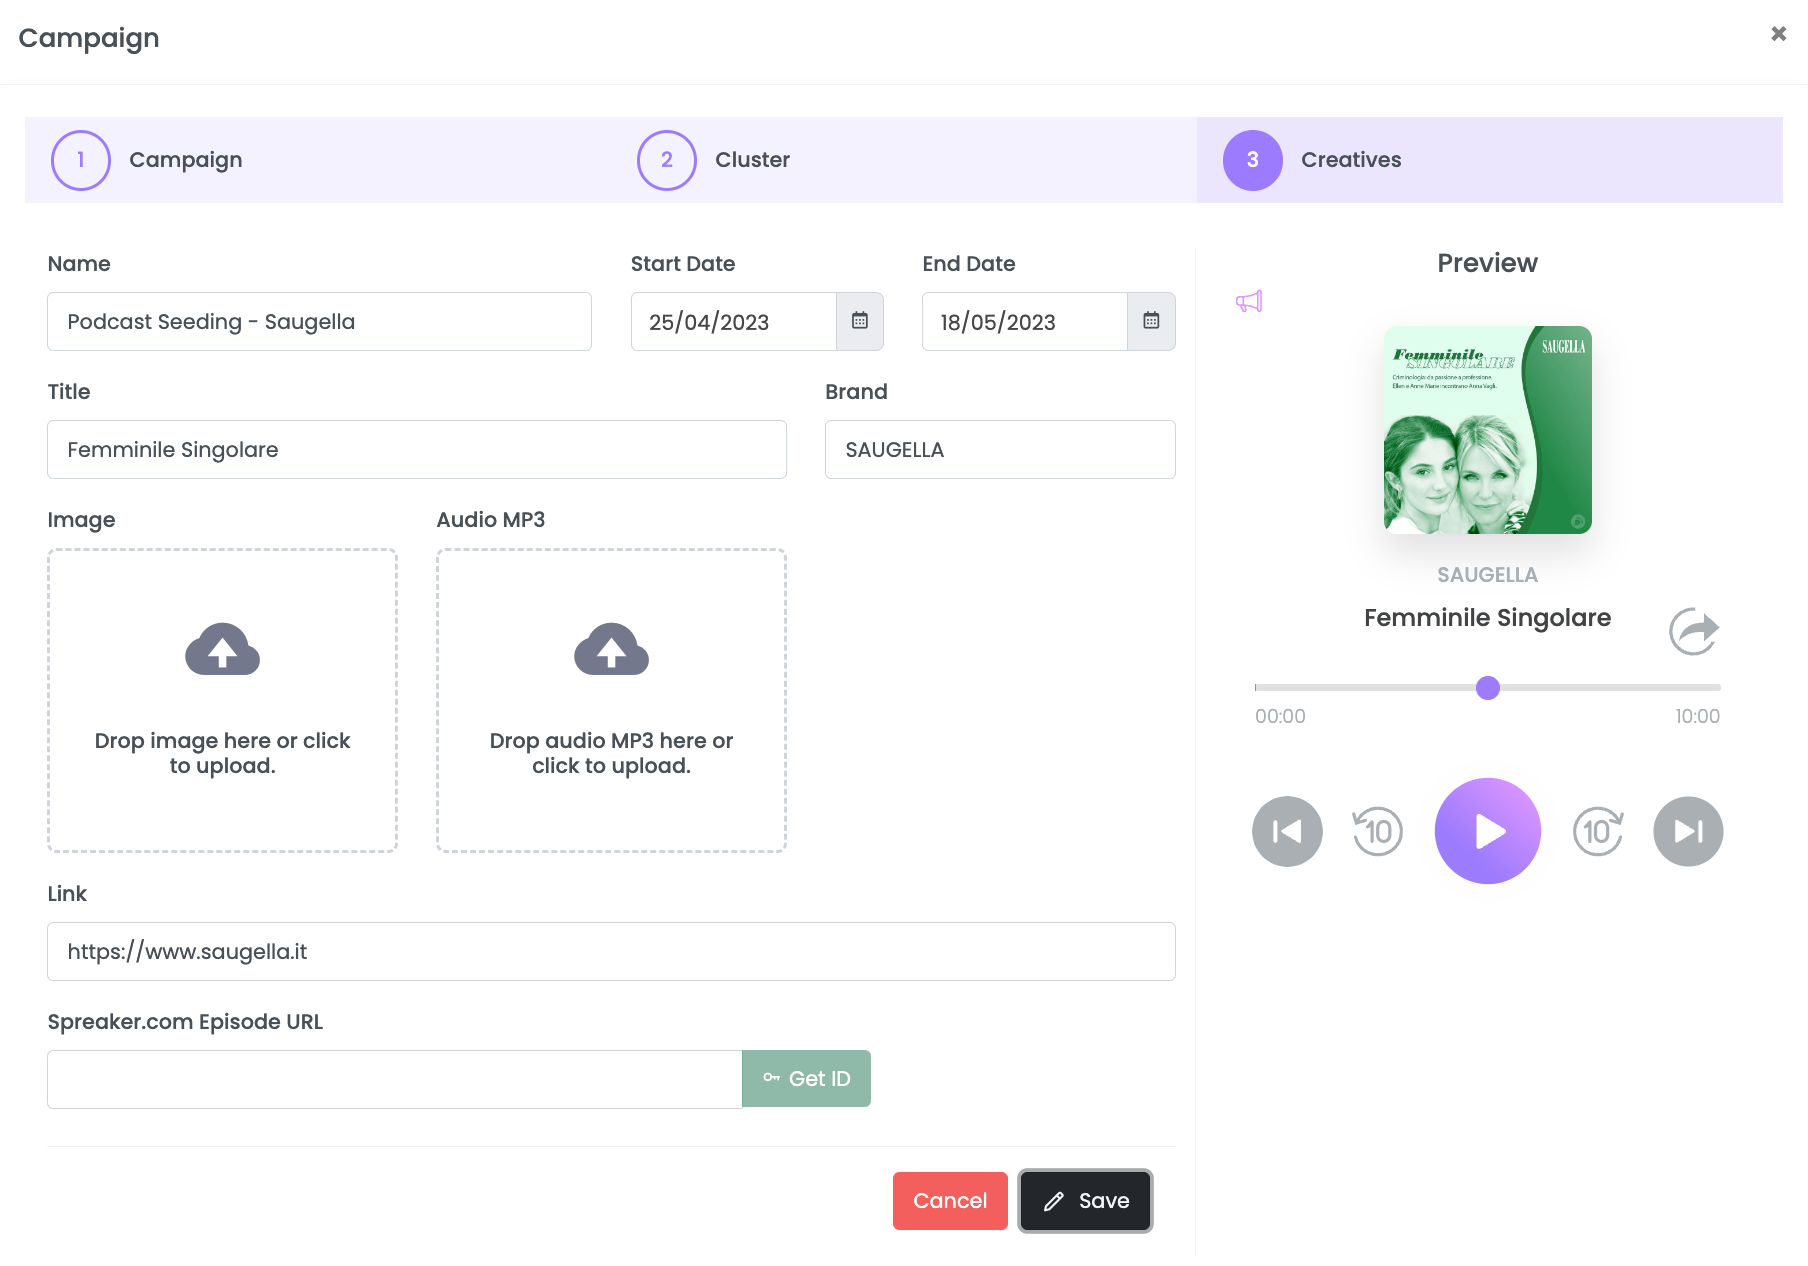The image size is (1808, 1266).
Task: Cancel the campaign edit
Action: pyautogui.click(x=950, y=1201)
